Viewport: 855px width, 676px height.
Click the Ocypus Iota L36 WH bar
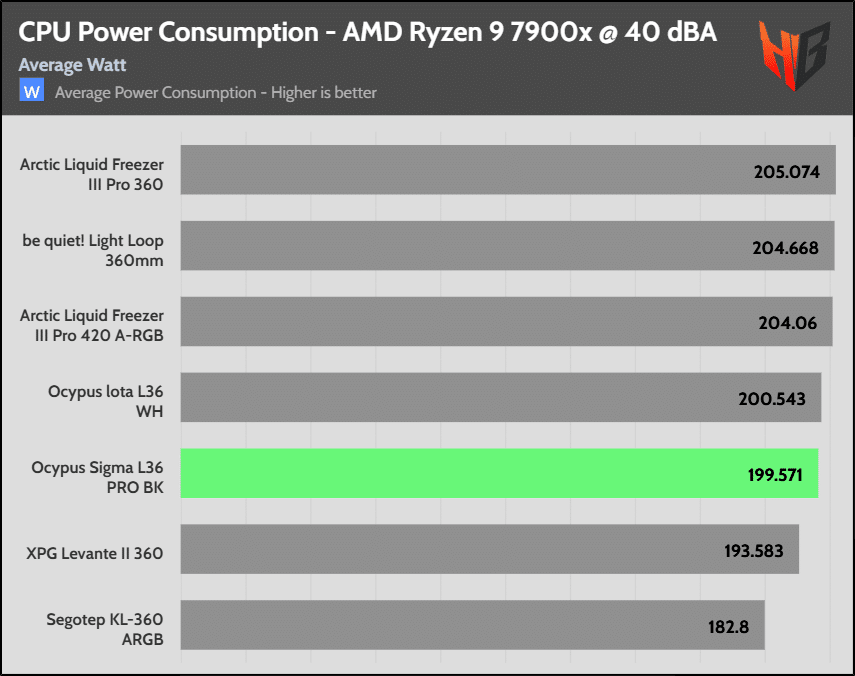pyautogui.click(x=460, y=398)
